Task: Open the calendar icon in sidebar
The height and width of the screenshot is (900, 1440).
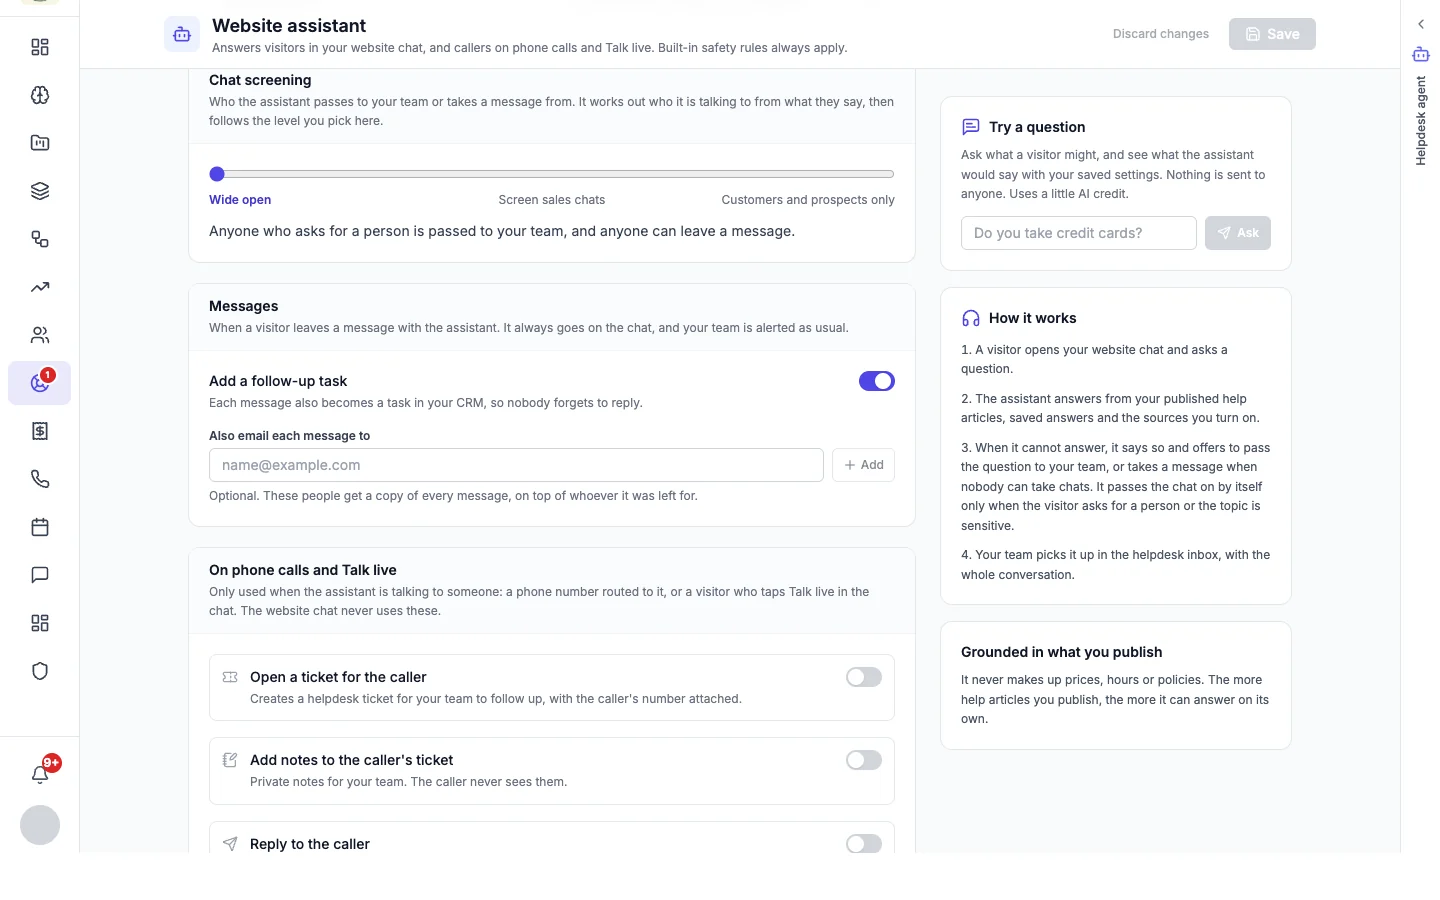Action: click(40, 527)
